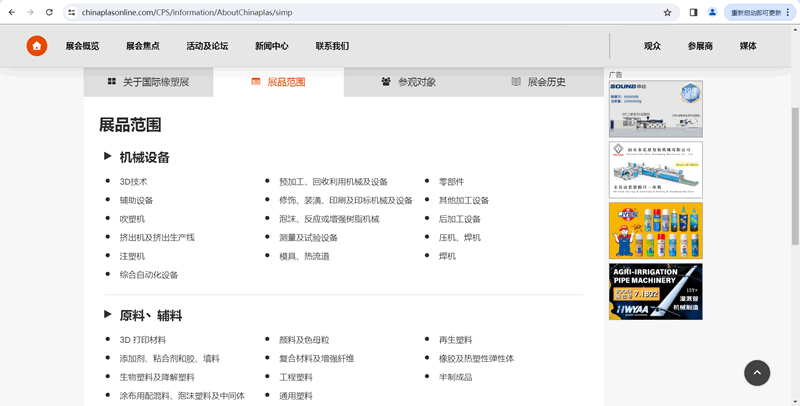Bookmark this page with star icon
Screen dimensions: 800x406
[x=667, y=13]
